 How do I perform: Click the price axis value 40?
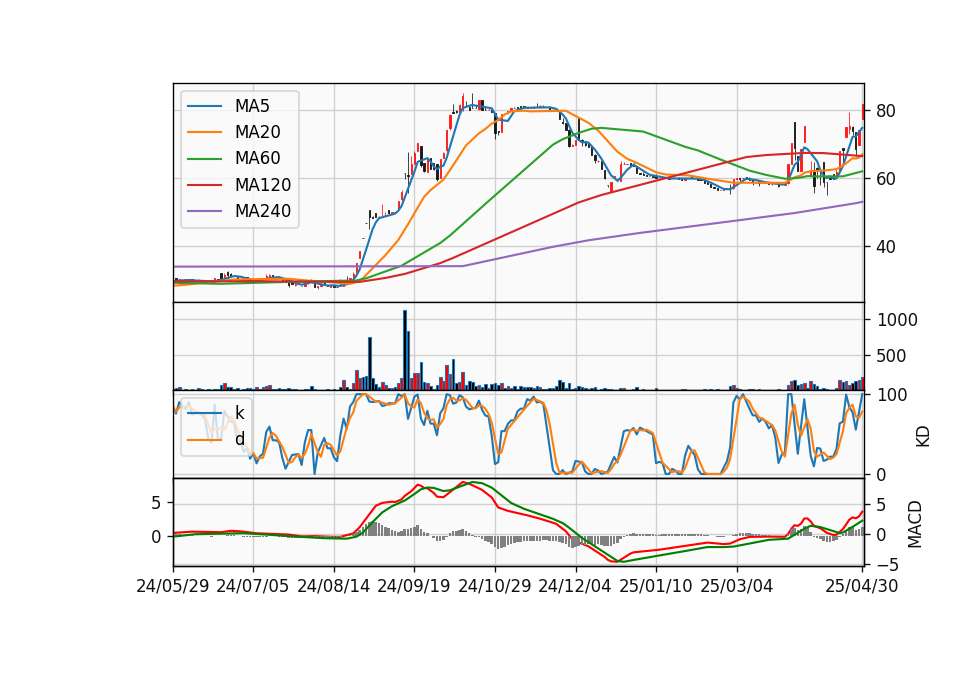point(886,247)
